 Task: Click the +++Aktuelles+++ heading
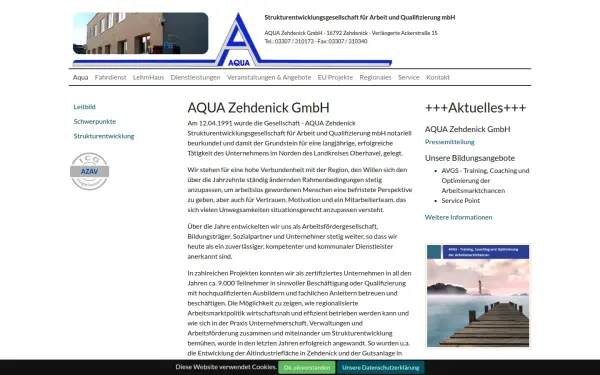point(476,108)
